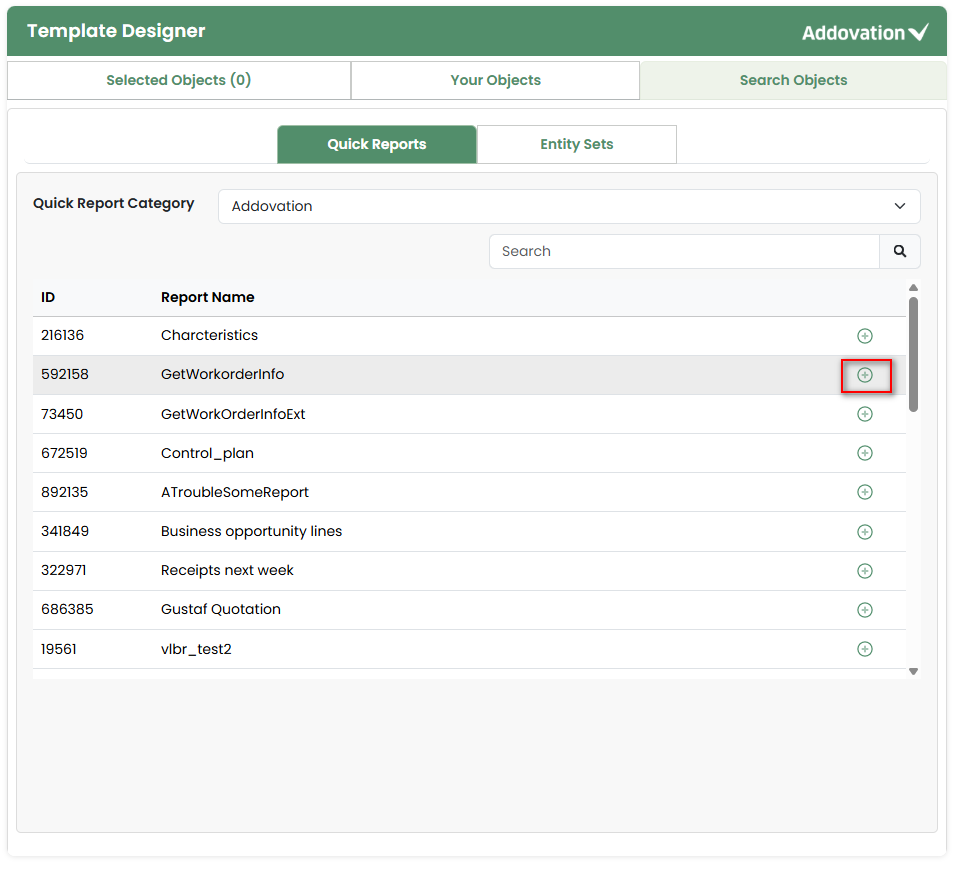Viewport: 954px width, 870px height.
Task: Switch to the Entity Sets tab
Action: coord(576,144)
